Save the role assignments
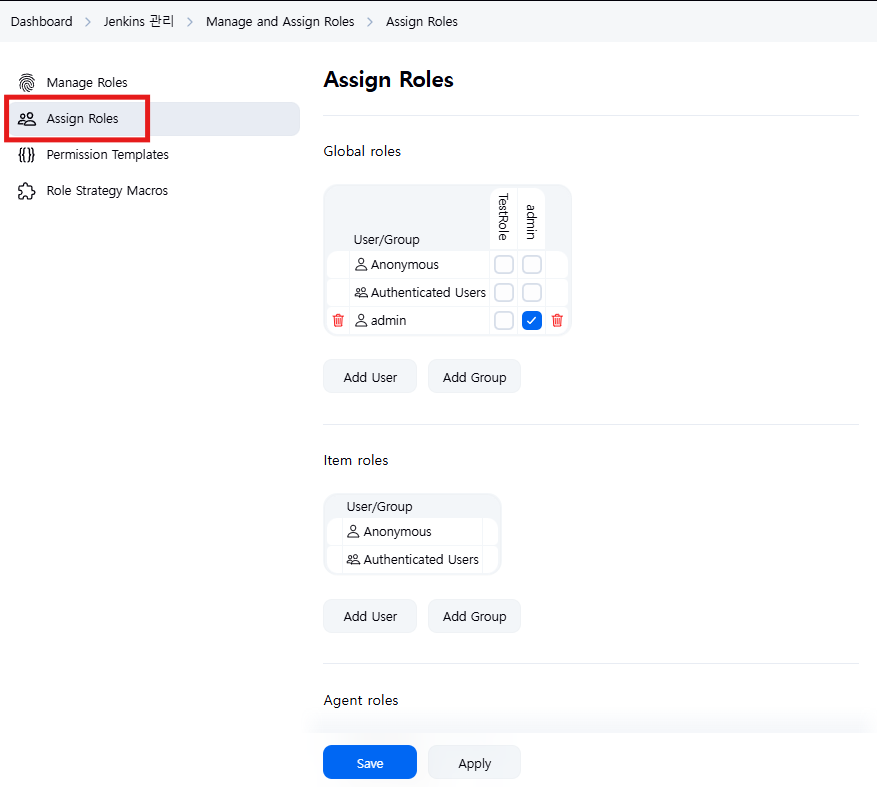Viewport: 877px width, 787px height. [370, 763]
